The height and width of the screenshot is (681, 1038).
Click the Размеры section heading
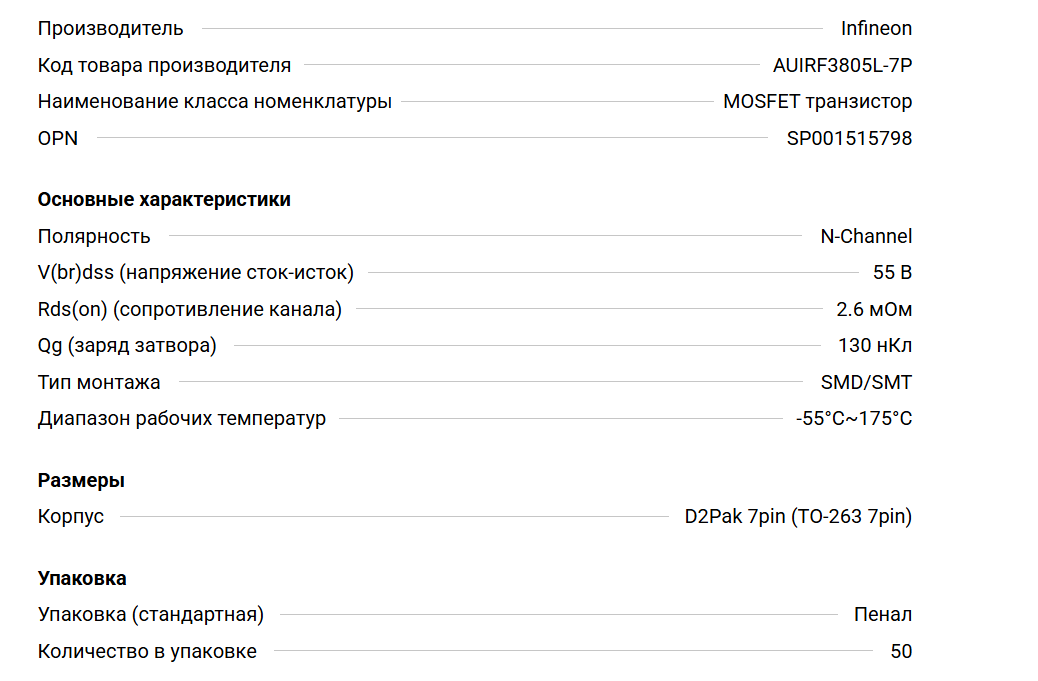click(81, 481)
